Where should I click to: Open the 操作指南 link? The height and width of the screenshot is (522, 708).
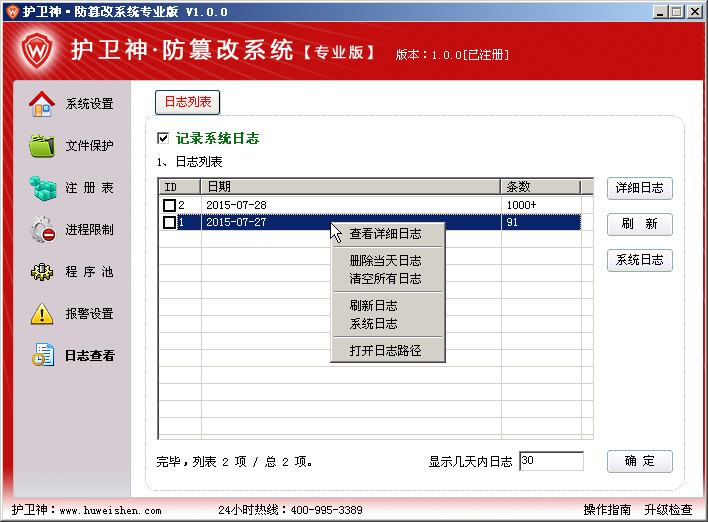607,510
